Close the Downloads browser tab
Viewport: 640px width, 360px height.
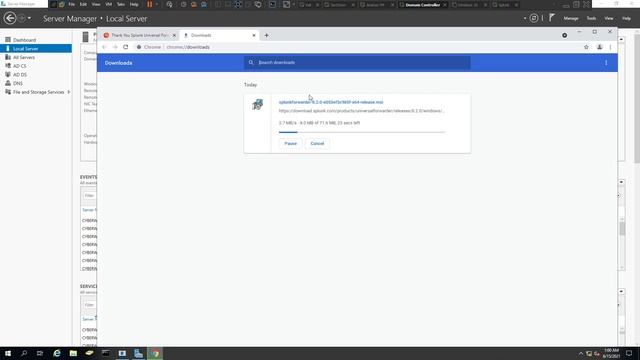(x=254, y=36)
